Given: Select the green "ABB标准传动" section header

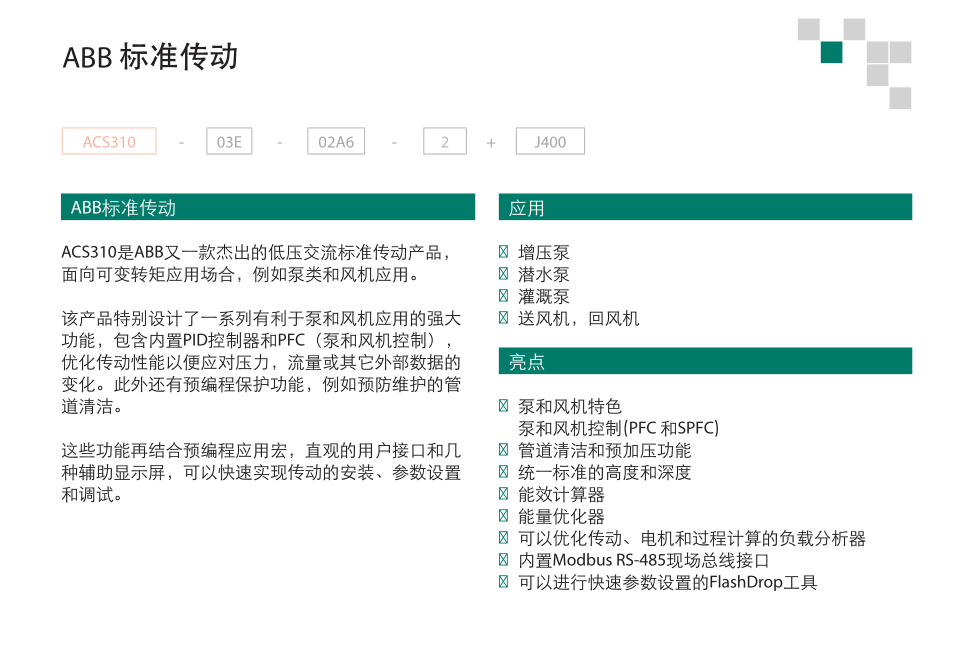Looking at the screenshot, I should 268,207.
